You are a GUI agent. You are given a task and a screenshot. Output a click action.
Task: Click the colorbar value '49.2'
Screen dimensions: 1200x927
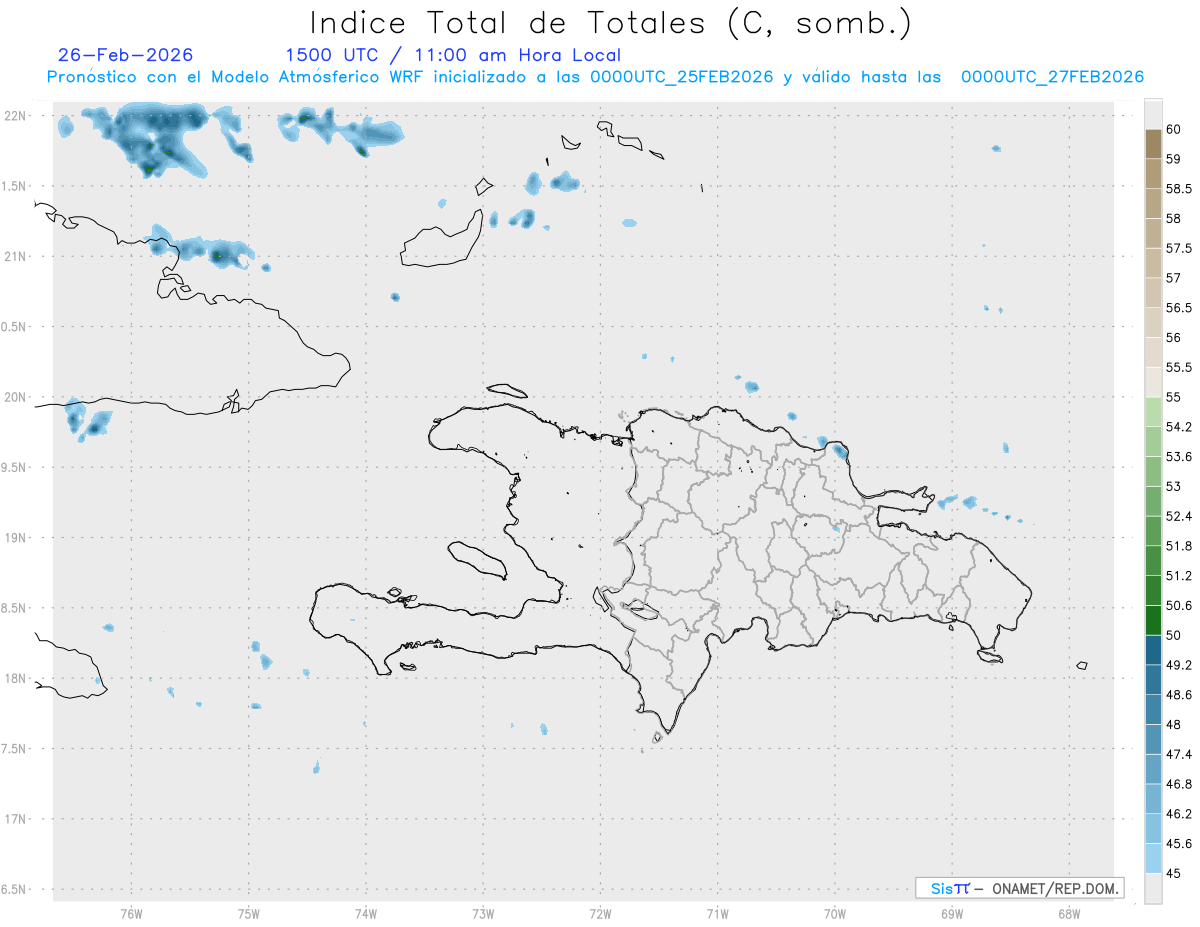pyautogui.click(x=1178, y=665)
